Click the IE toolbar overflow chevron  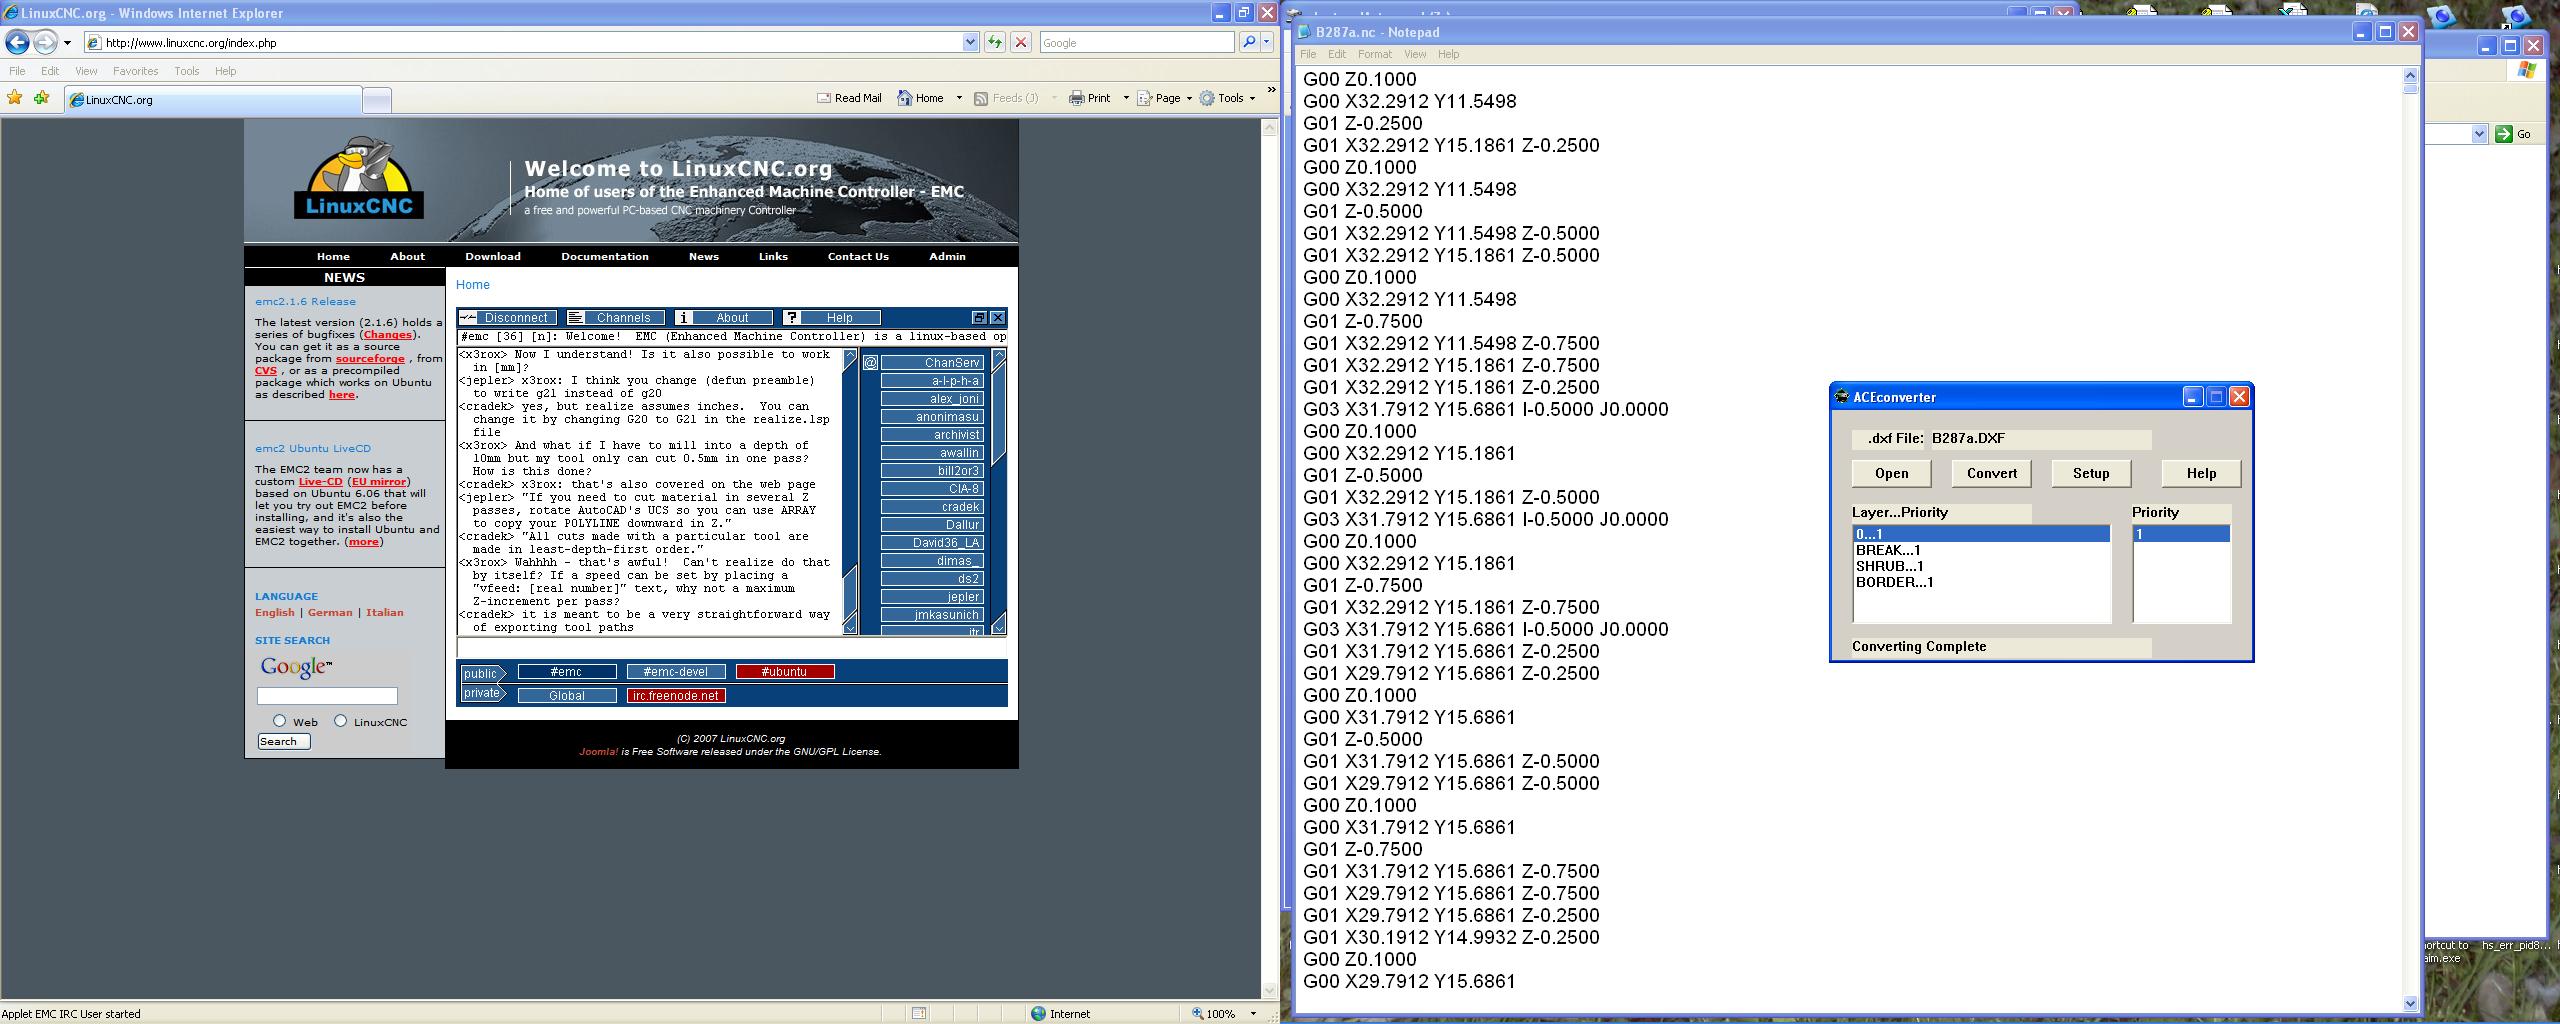coord(1271,90)
